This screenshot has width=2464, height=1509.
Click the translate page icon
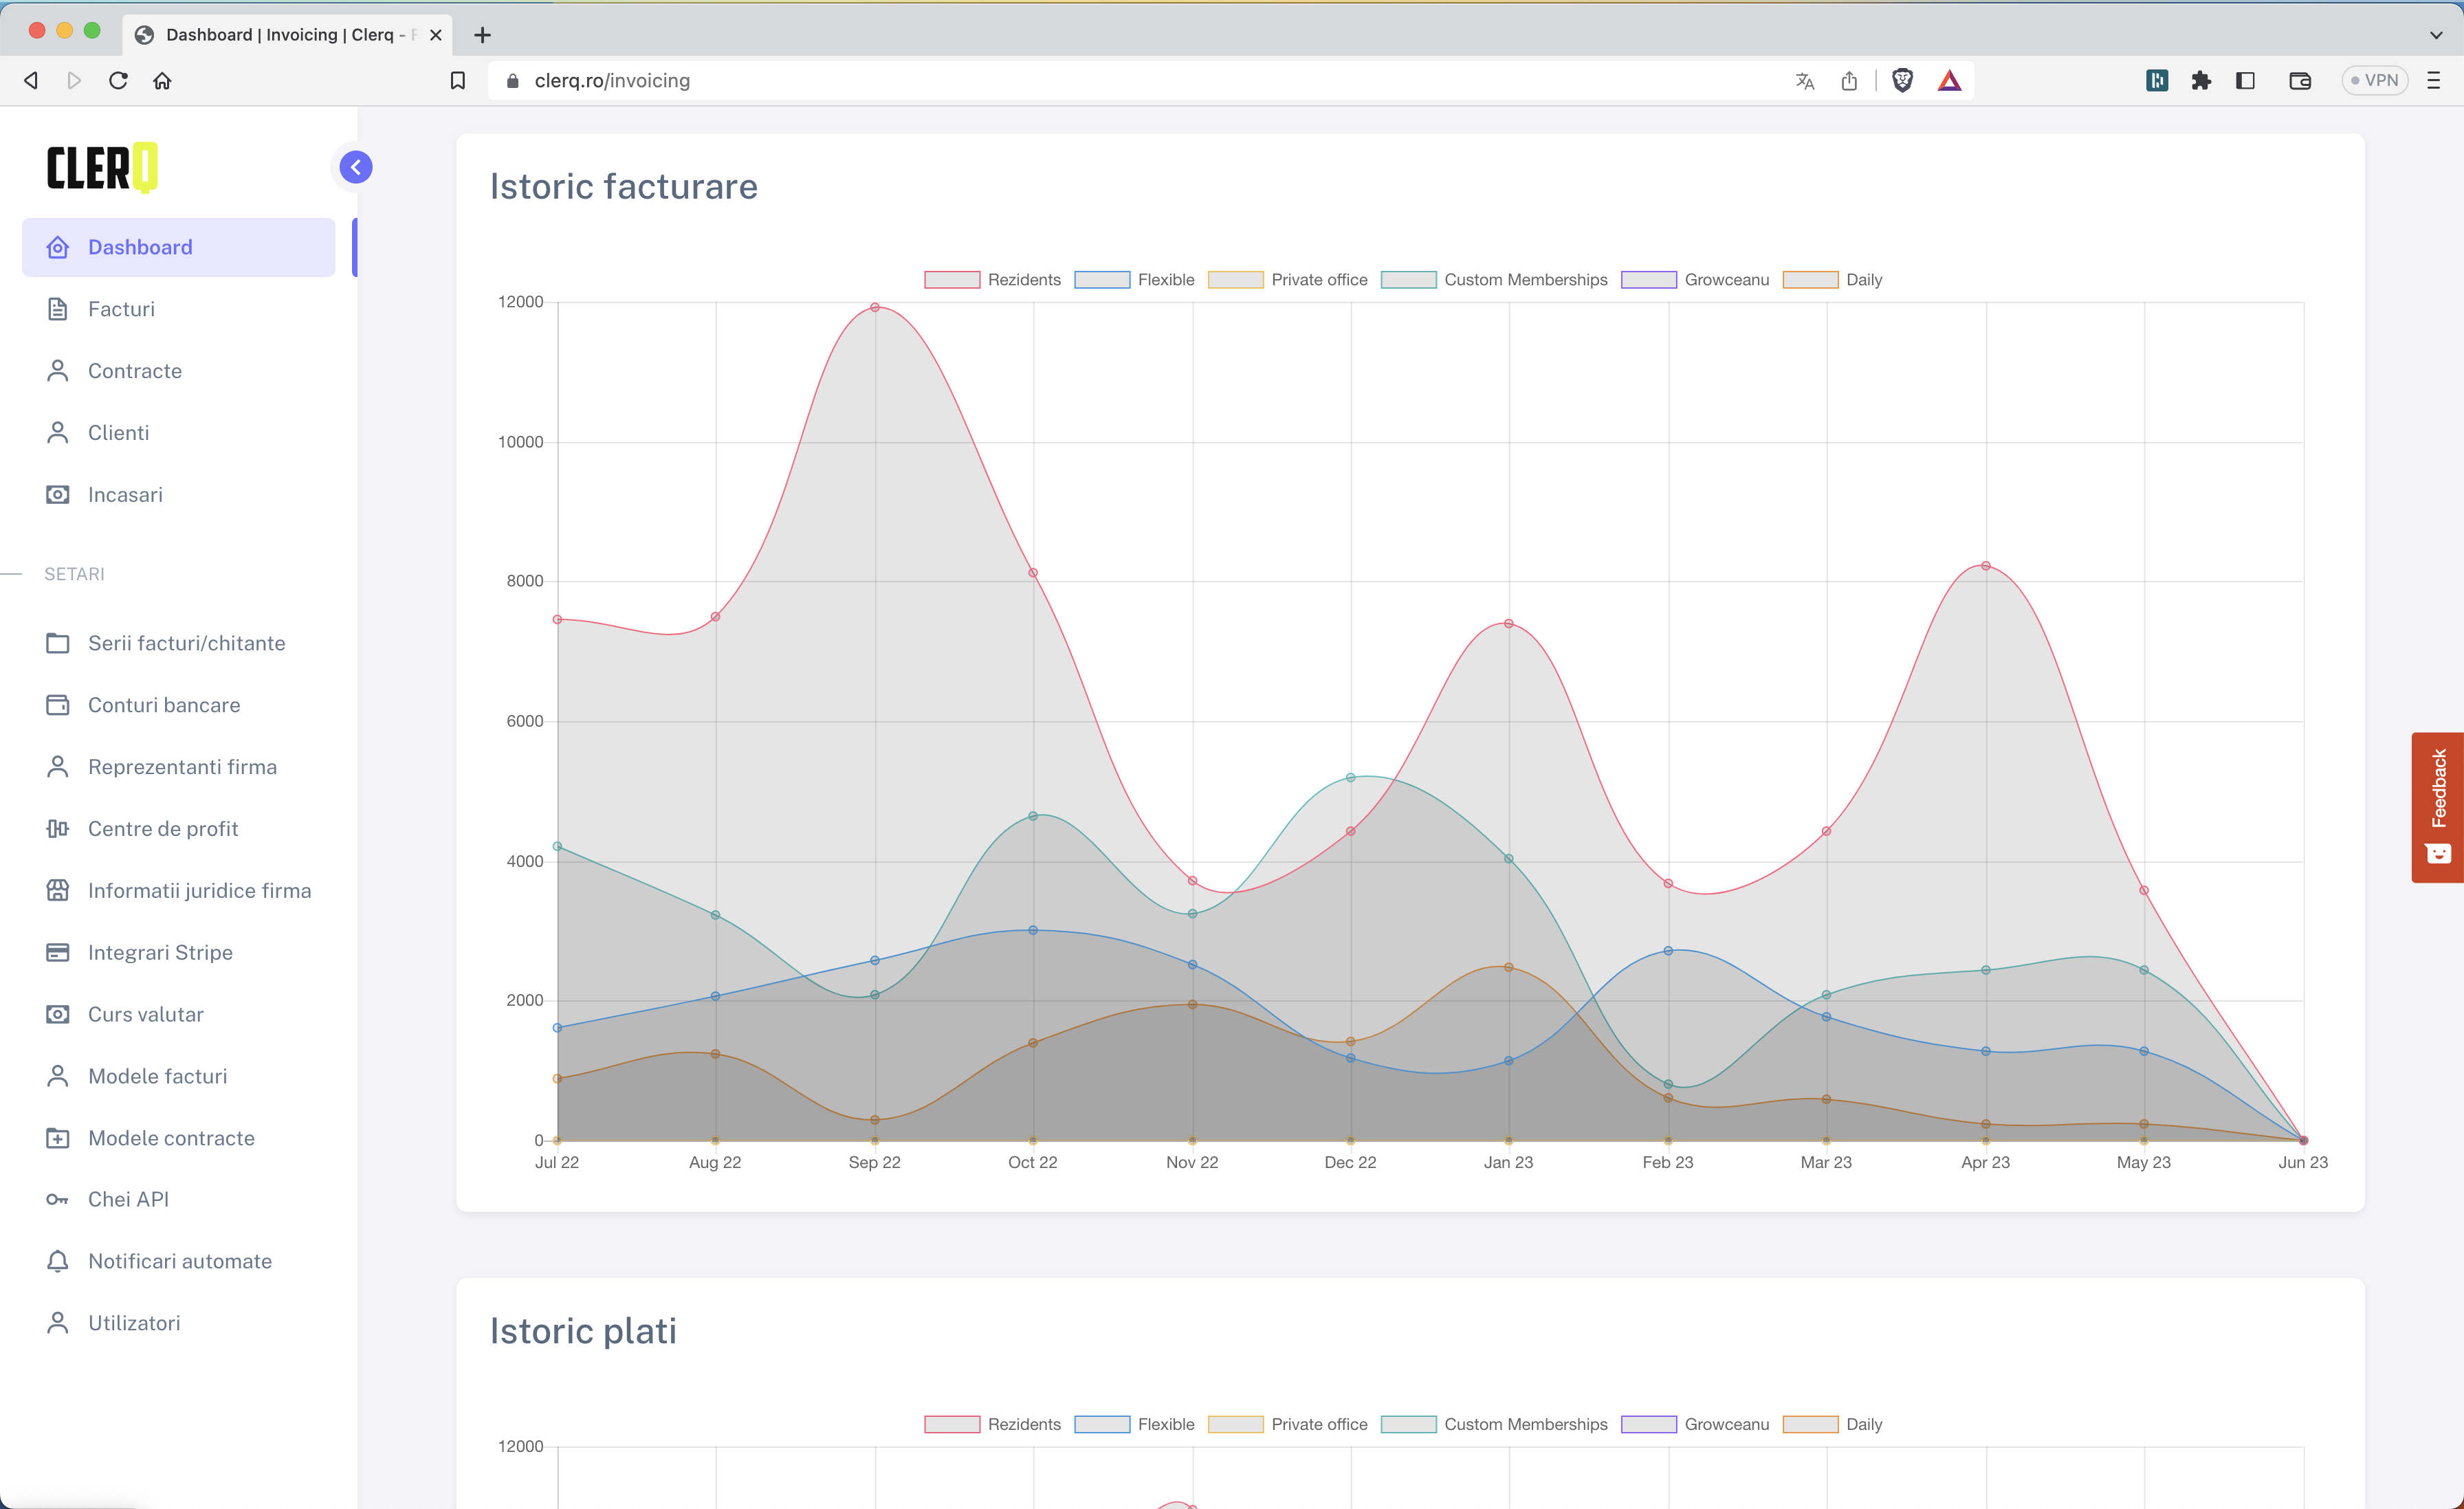pos(1805,81)
